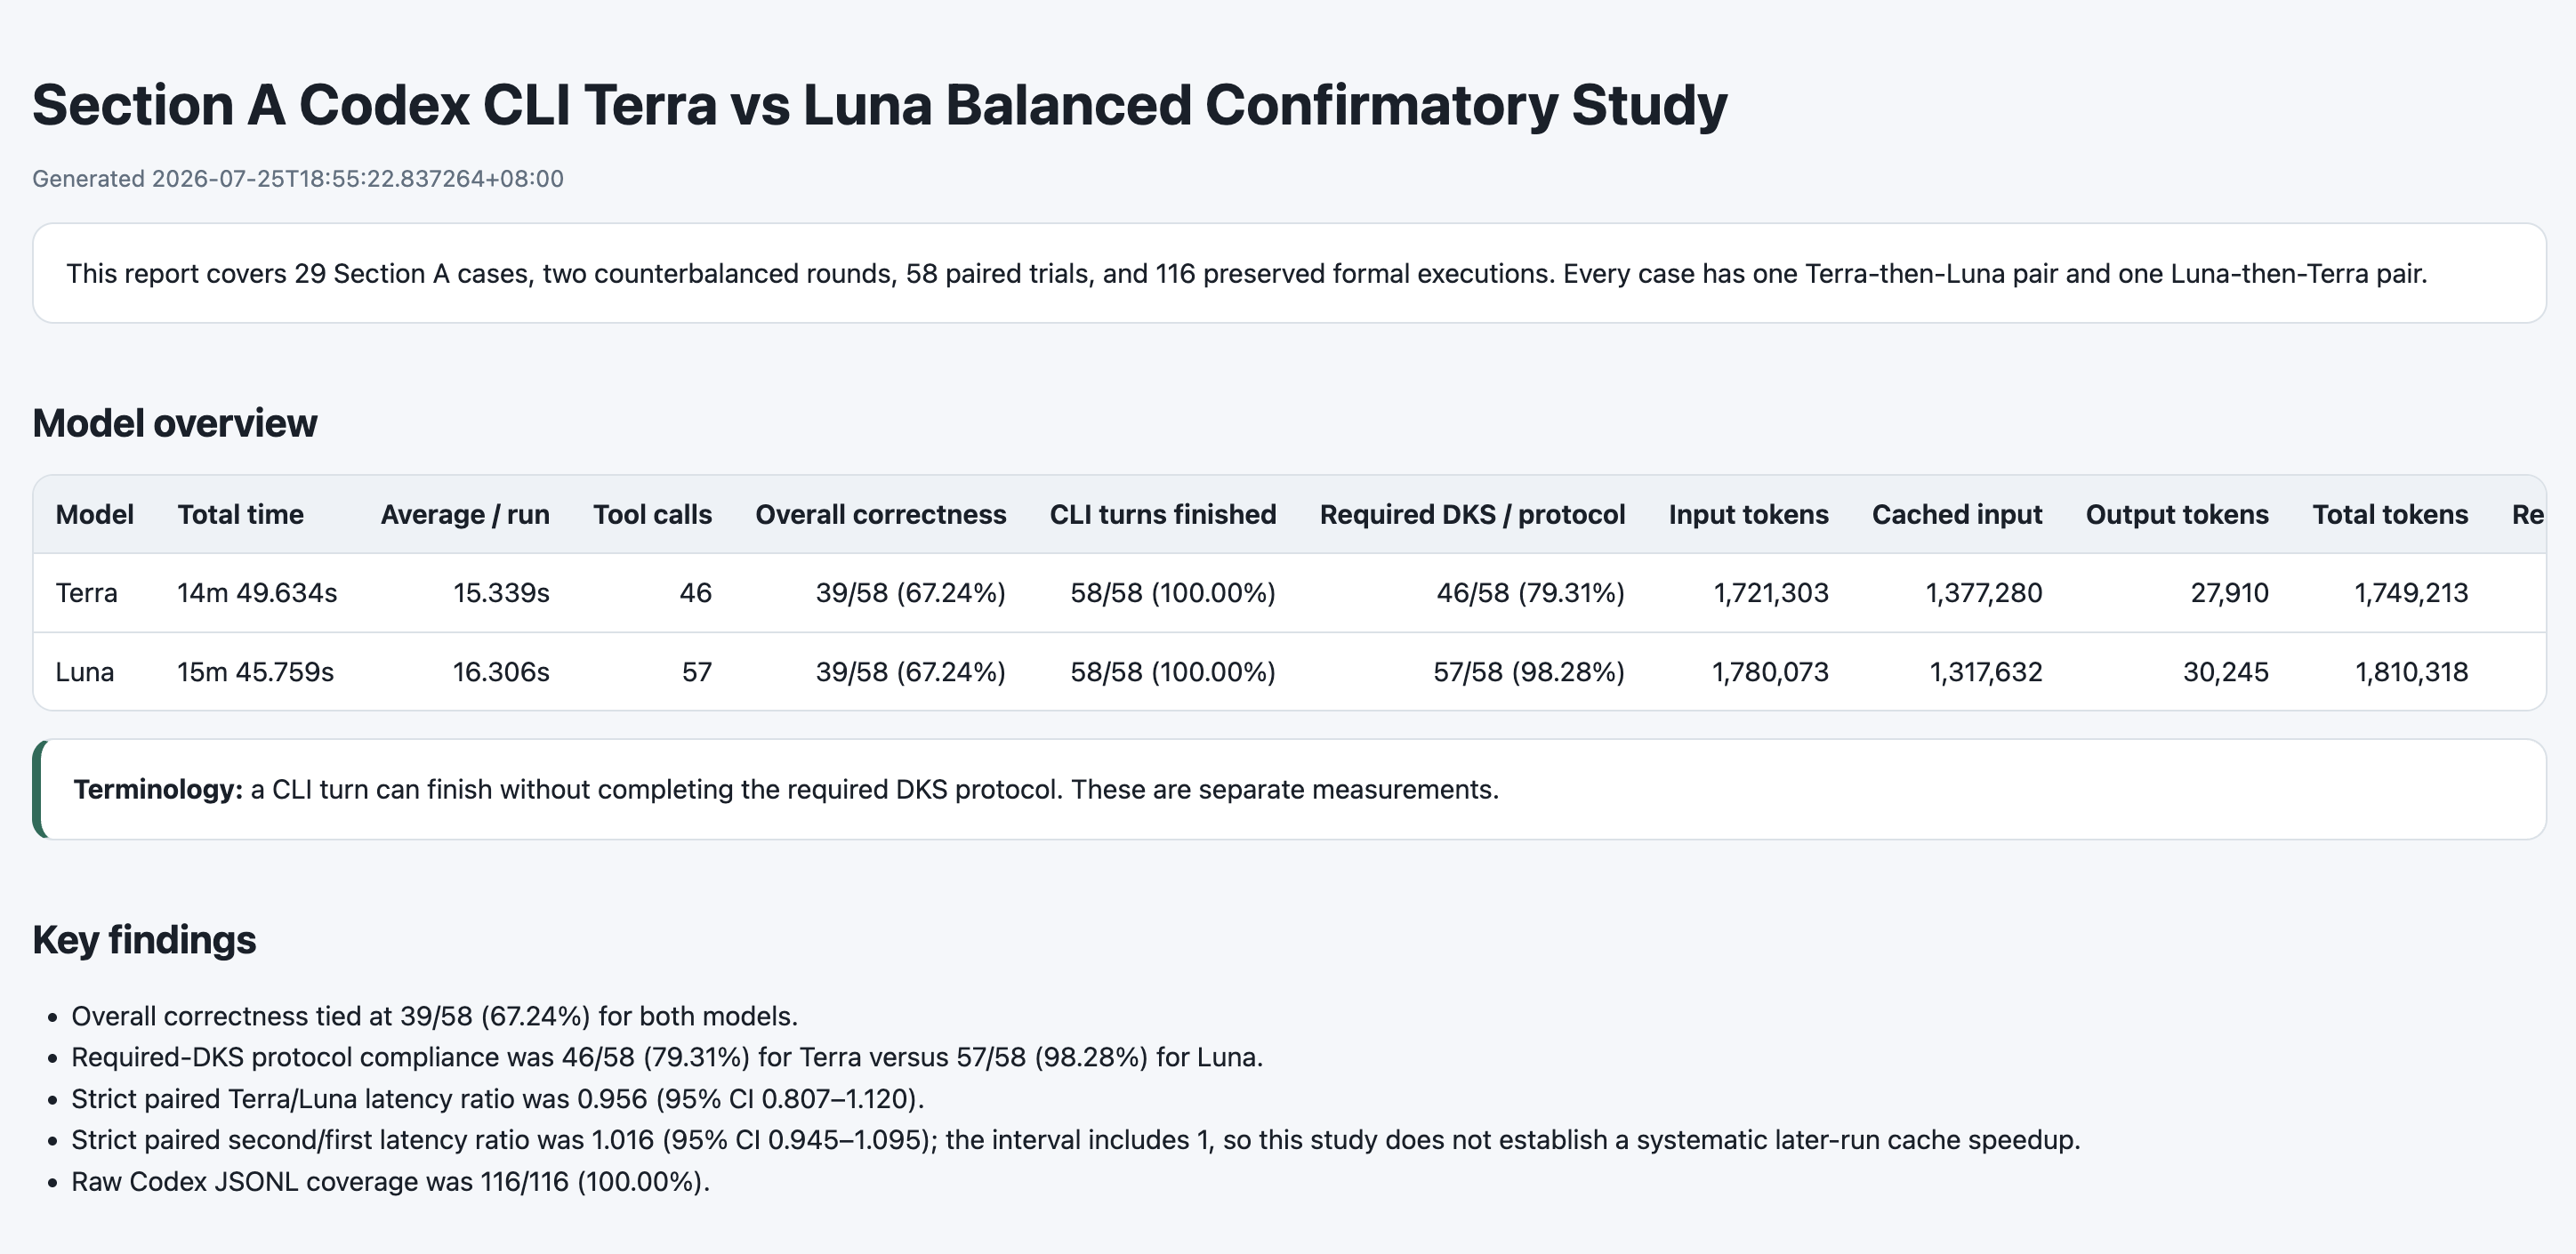Click Luna's 58/58 (100.00%) turns cell
The height and width of the screenshot is (1254, 2576).
point(1172,672)
